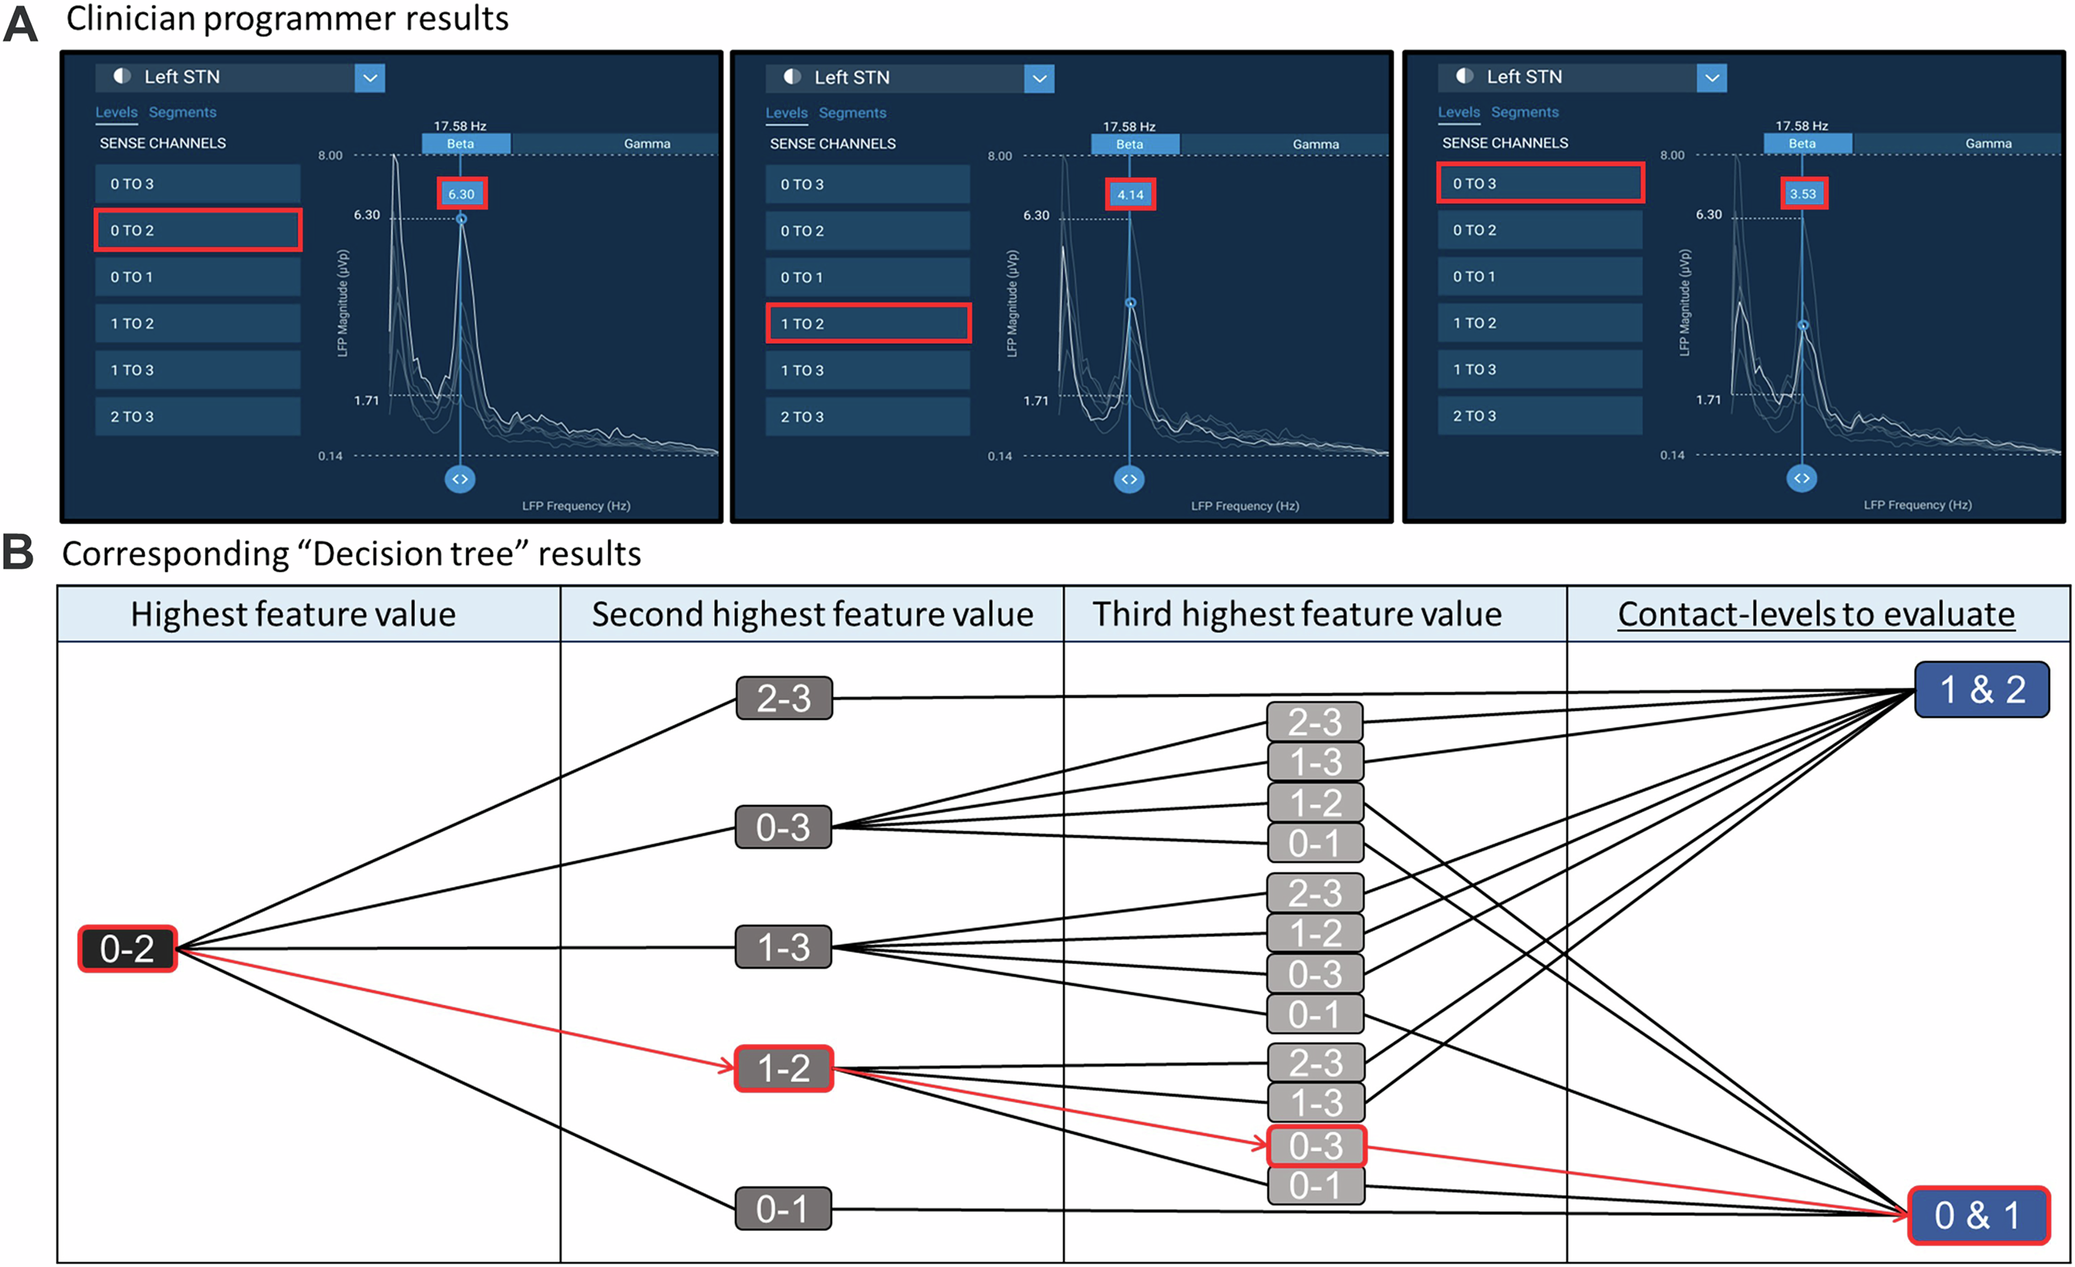
Task: Click the half-moon icon in middle panel's Left STN selector
Action: point(792,77)
